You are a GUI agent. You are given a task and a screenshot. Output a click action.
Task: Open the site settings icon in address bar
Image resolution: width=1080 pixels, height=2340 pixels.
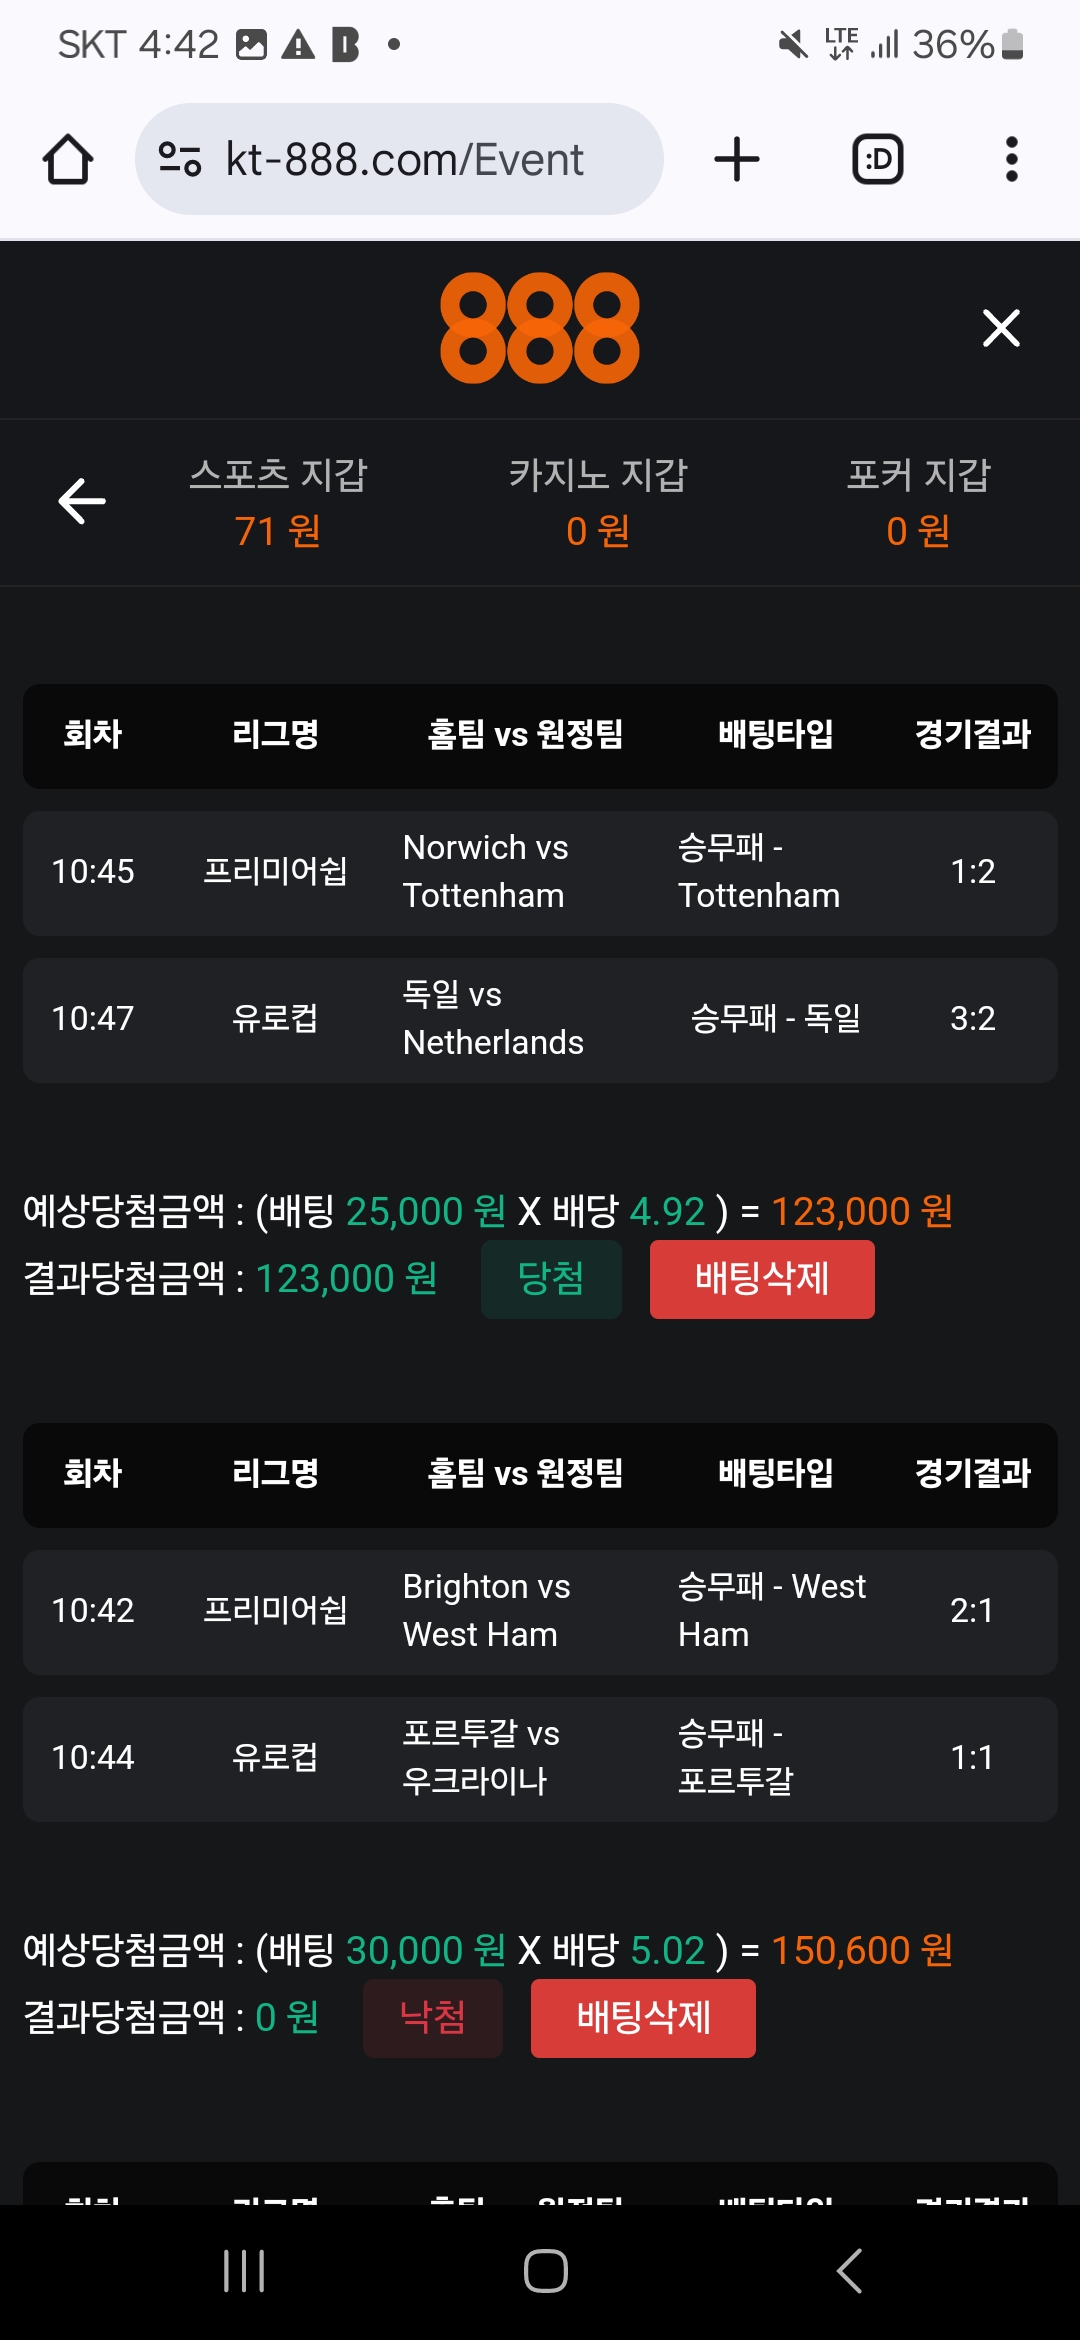click(180, 160)
